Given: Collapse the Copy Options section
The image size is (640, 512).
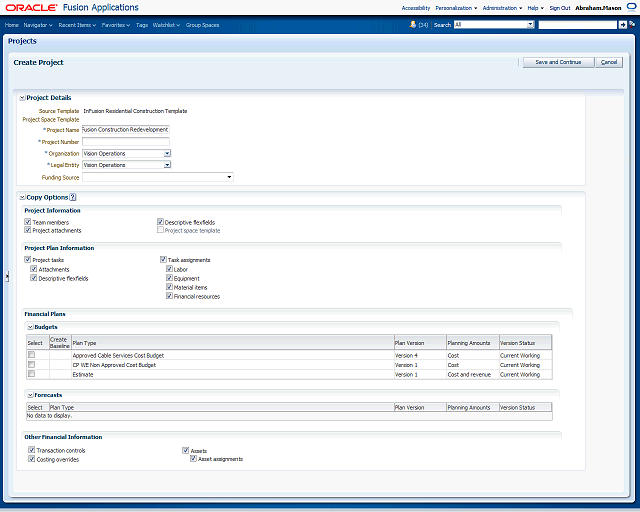Looking at the screenshot, I should pos(22,198).
